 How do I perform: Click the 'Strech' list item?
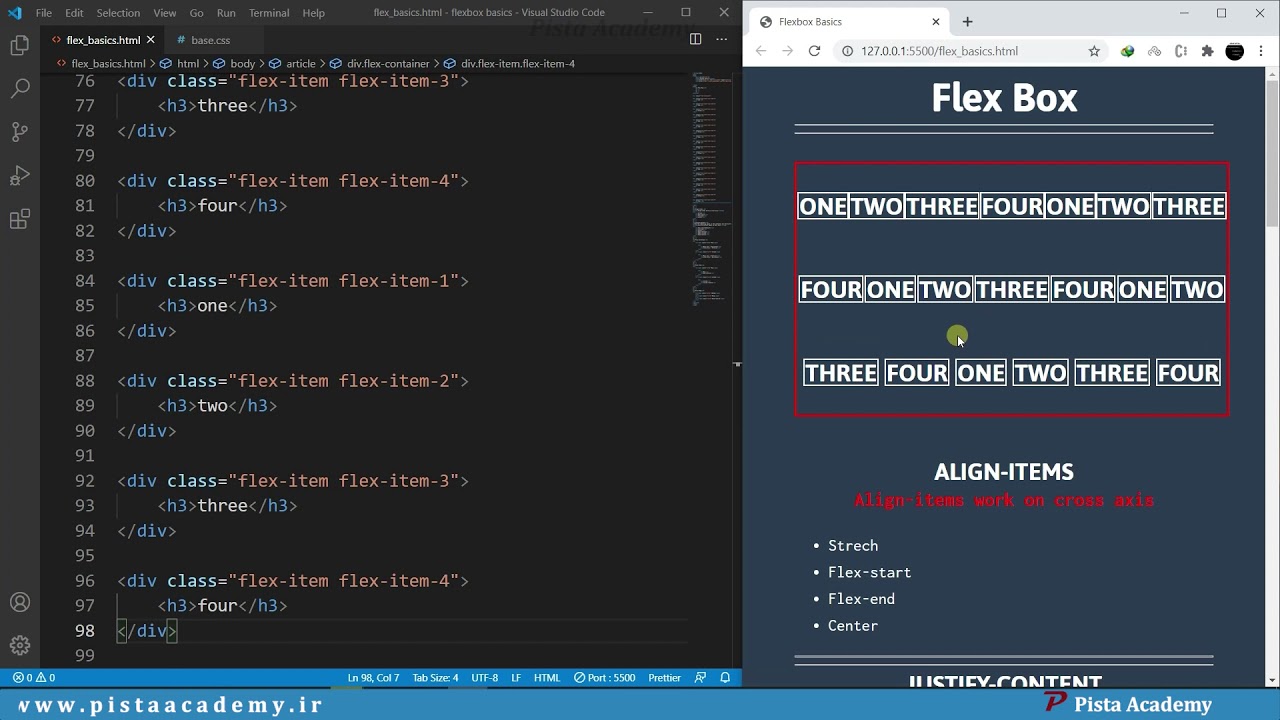tap(853, 546)
